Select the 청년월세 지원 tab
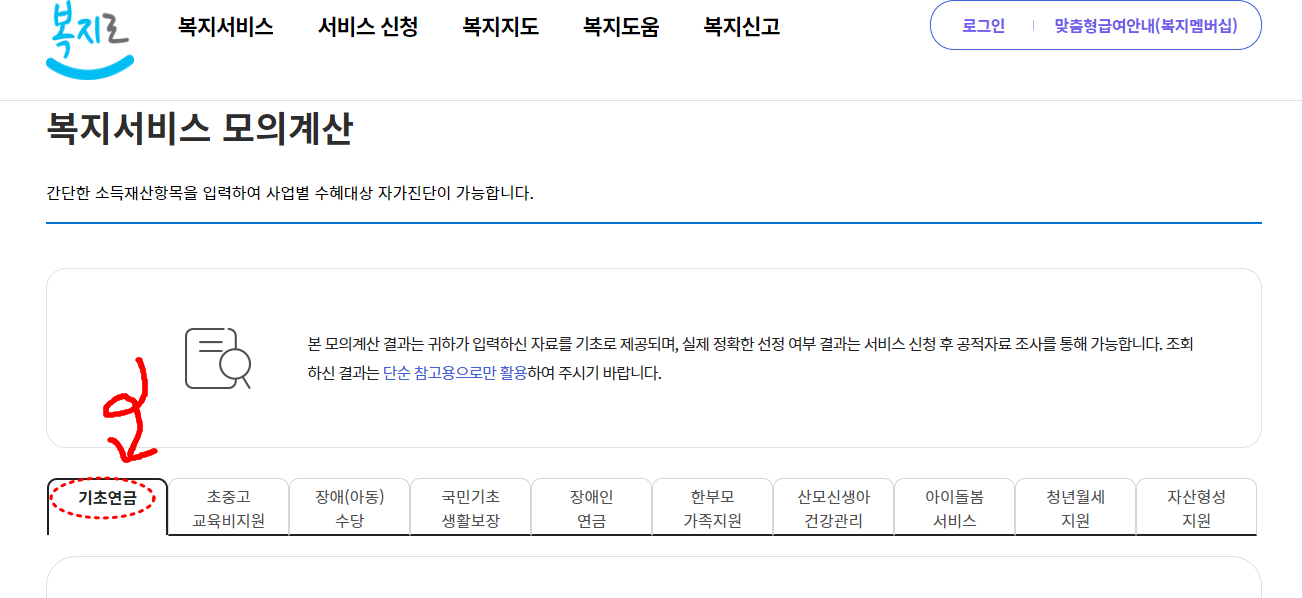 click(1076, 508)
